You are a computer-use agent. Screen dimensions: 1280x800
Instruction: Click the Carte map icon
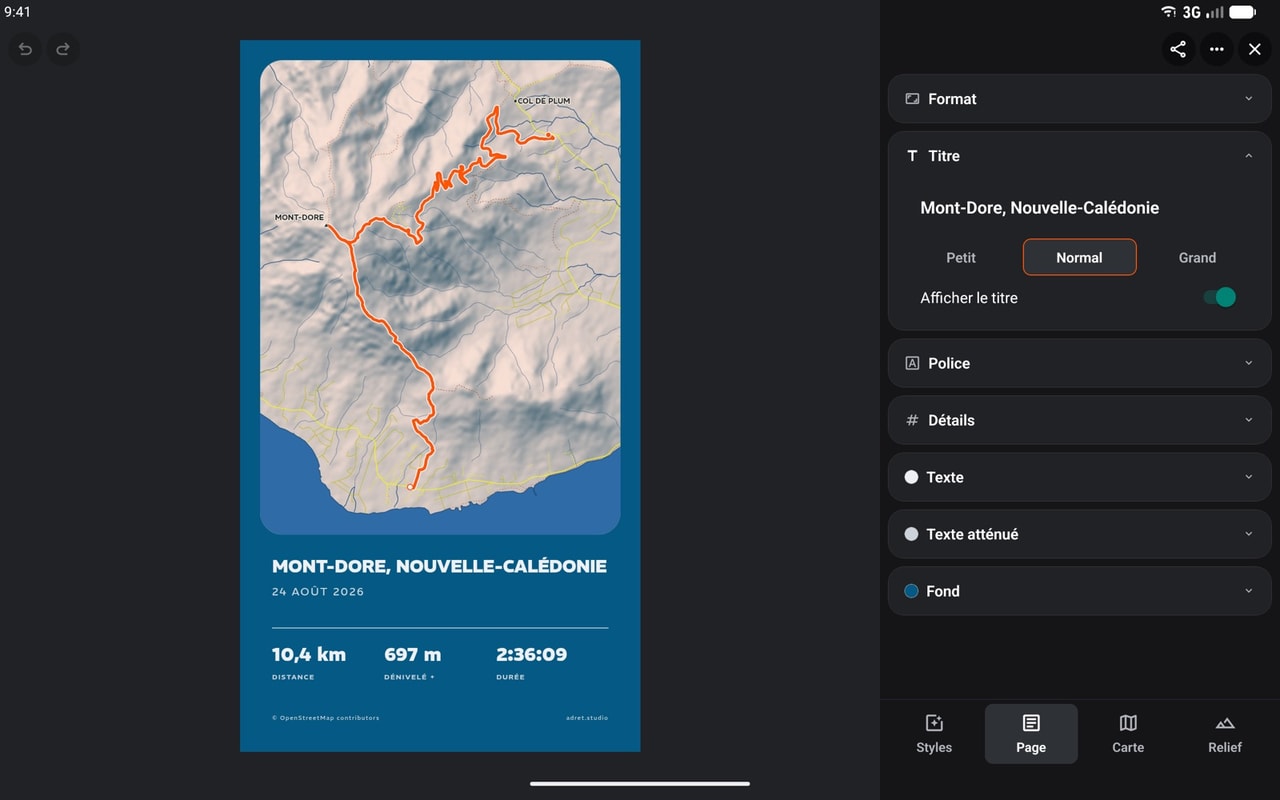coord(1128,723)
